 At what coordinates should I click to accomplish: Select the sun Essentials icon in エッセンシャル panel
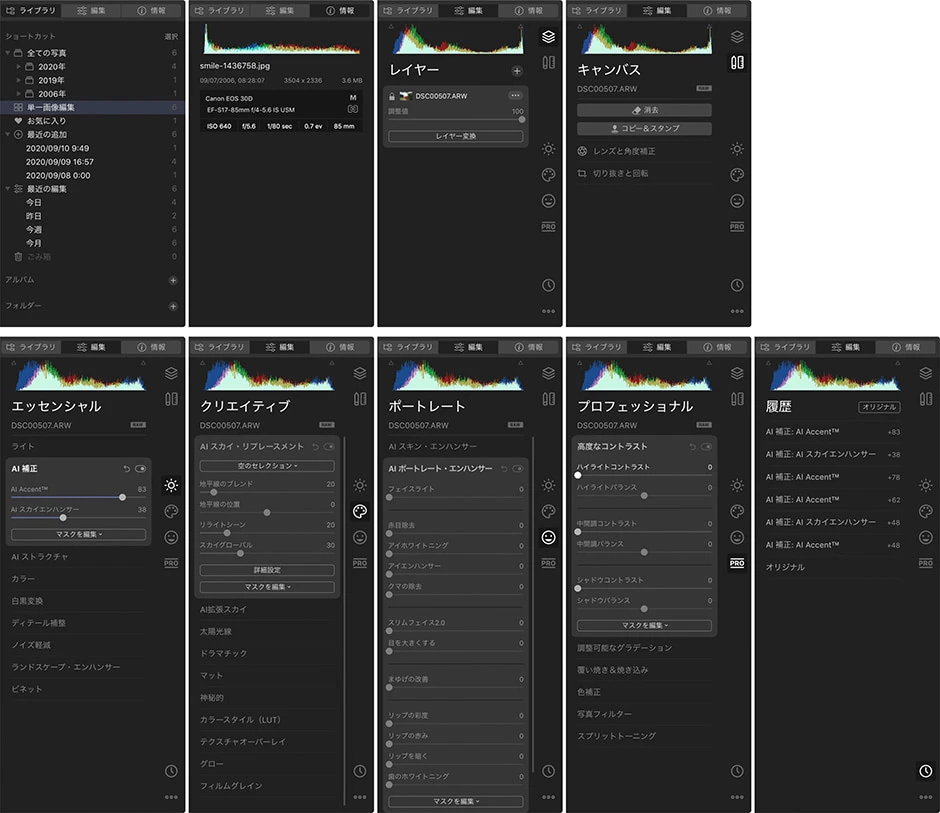pyautogui.click(x=171, y=485)
